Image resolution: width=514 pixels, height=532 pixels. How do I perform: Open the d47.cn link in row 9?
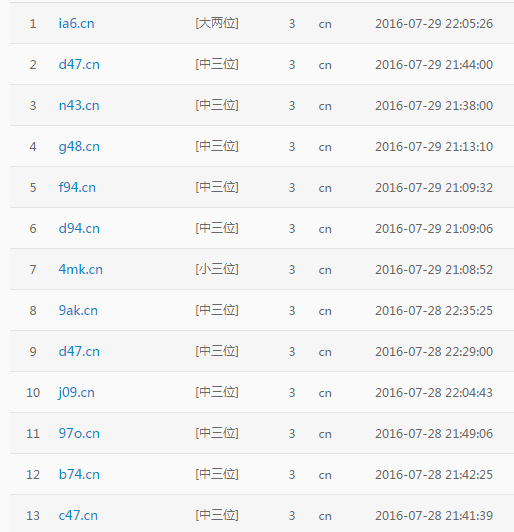[79, 352]
